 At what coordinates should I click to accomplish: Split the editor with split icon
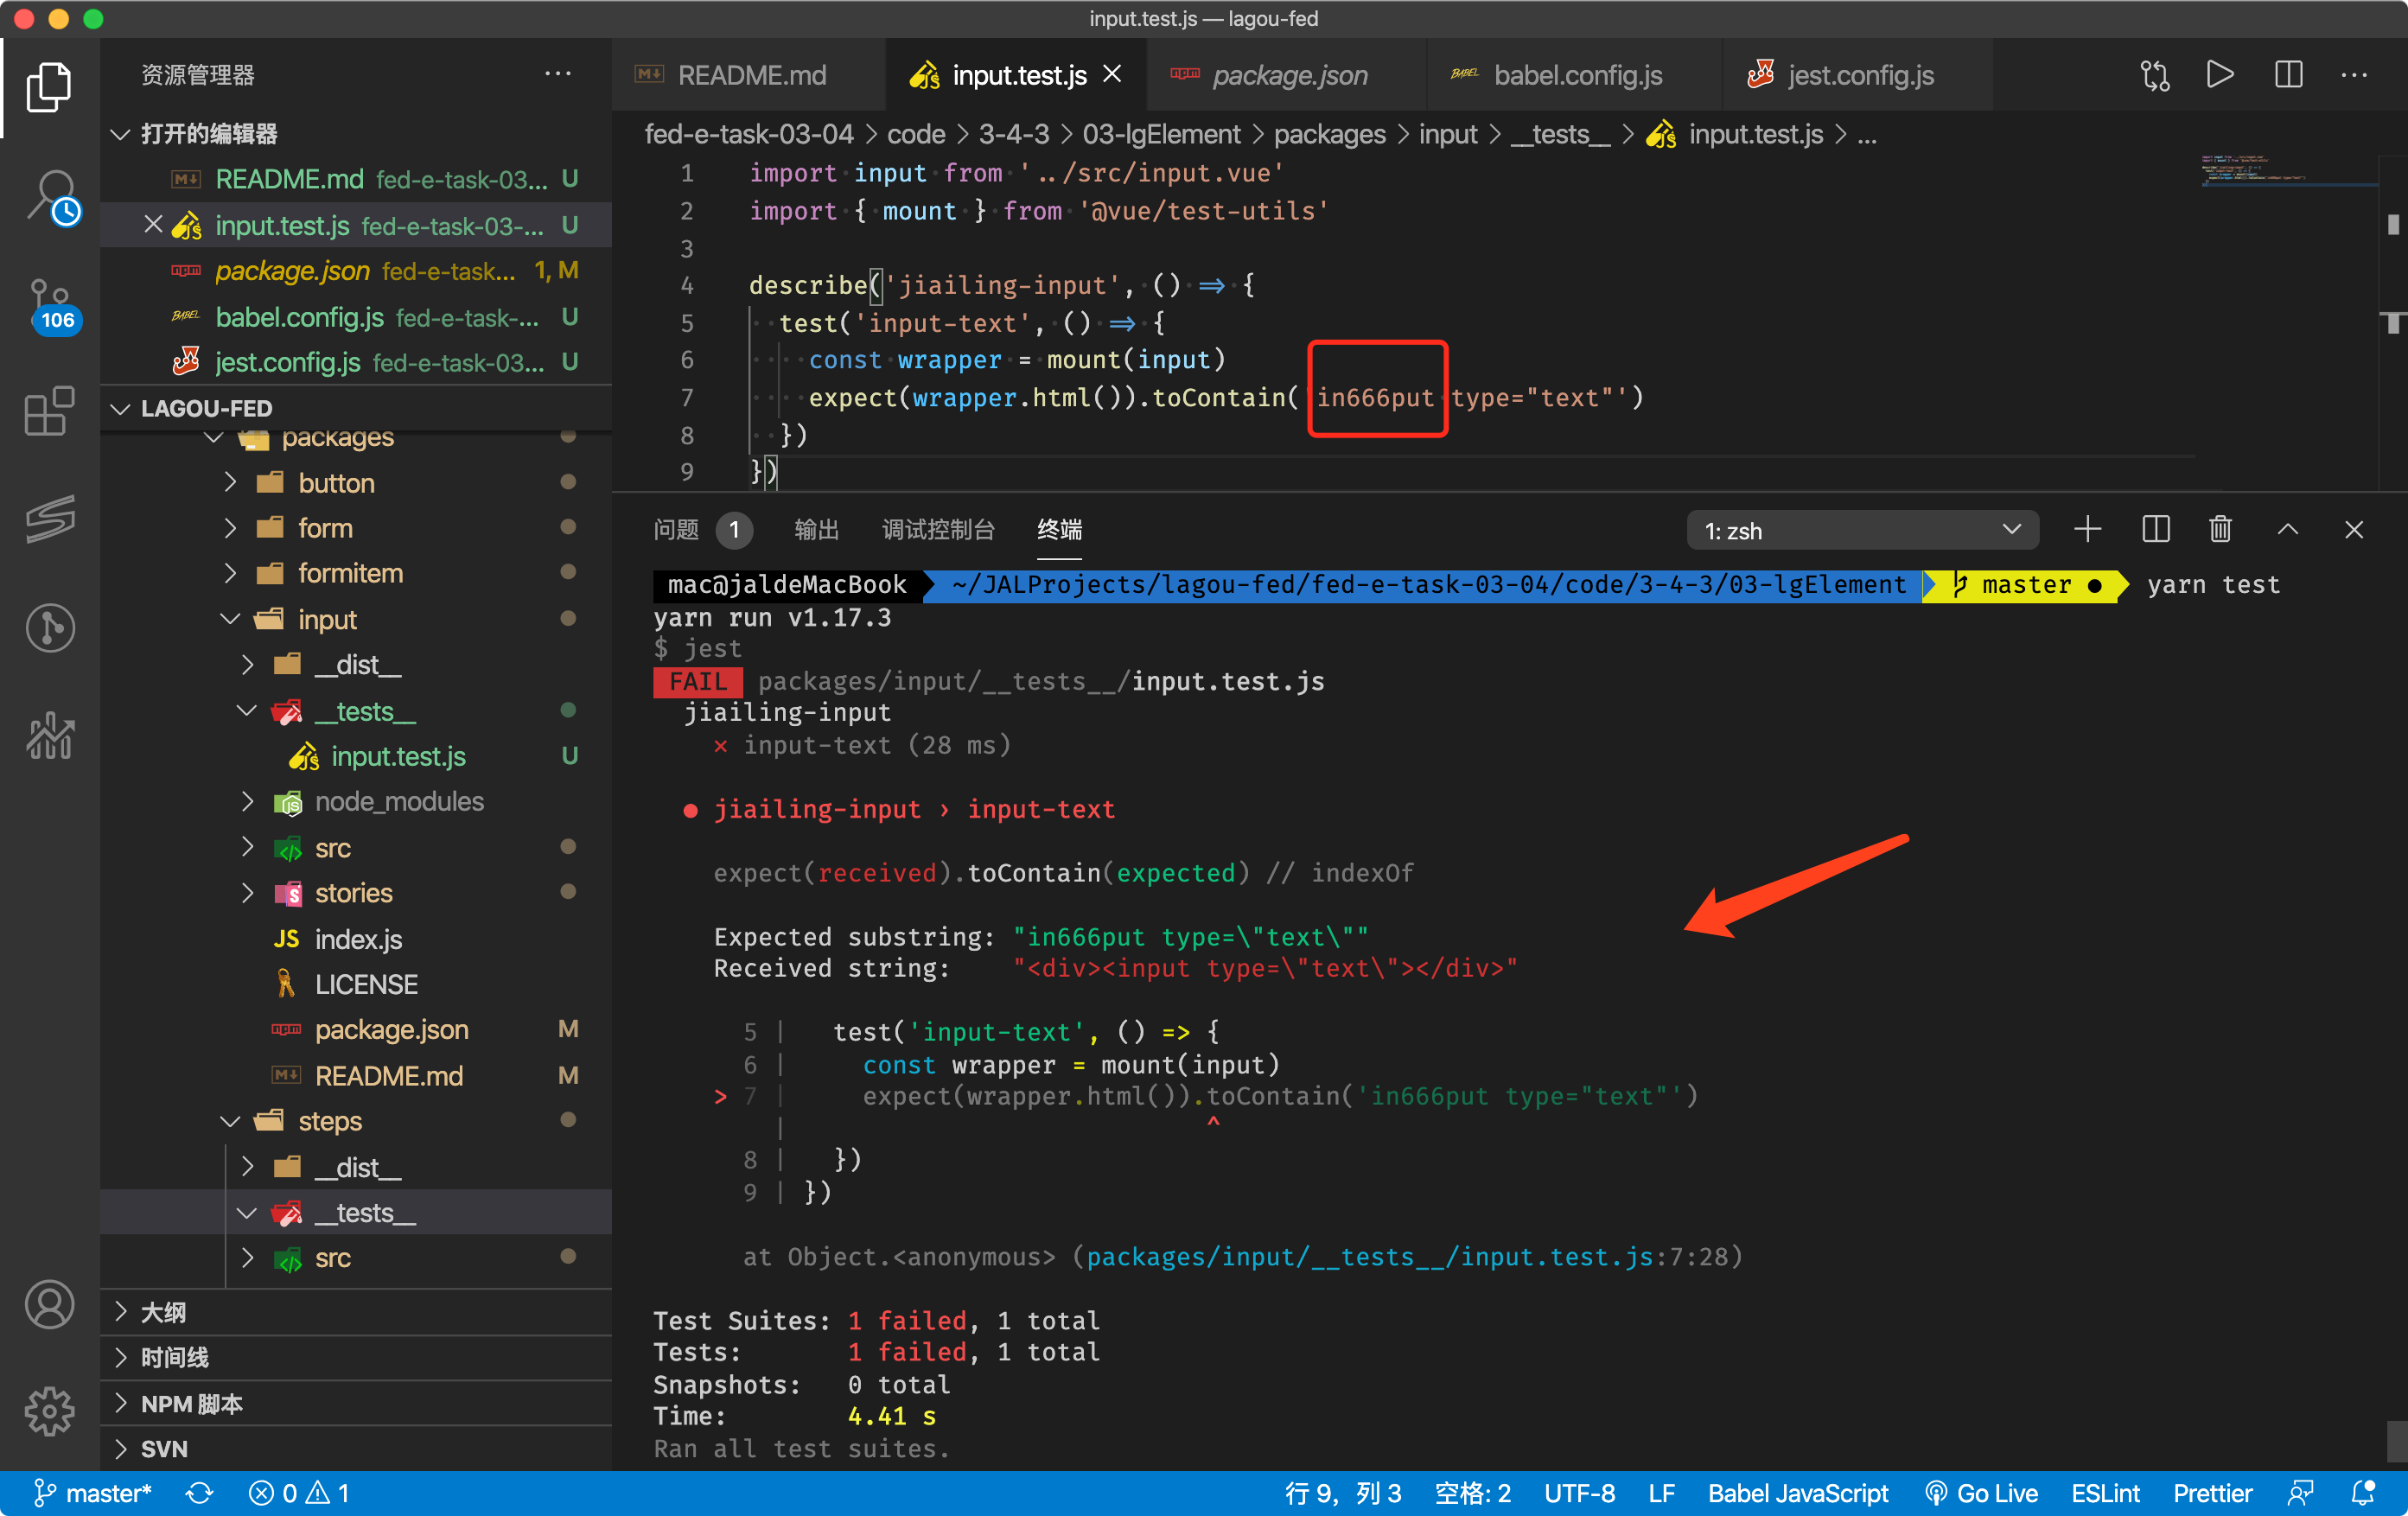(x=2288, y=75)
